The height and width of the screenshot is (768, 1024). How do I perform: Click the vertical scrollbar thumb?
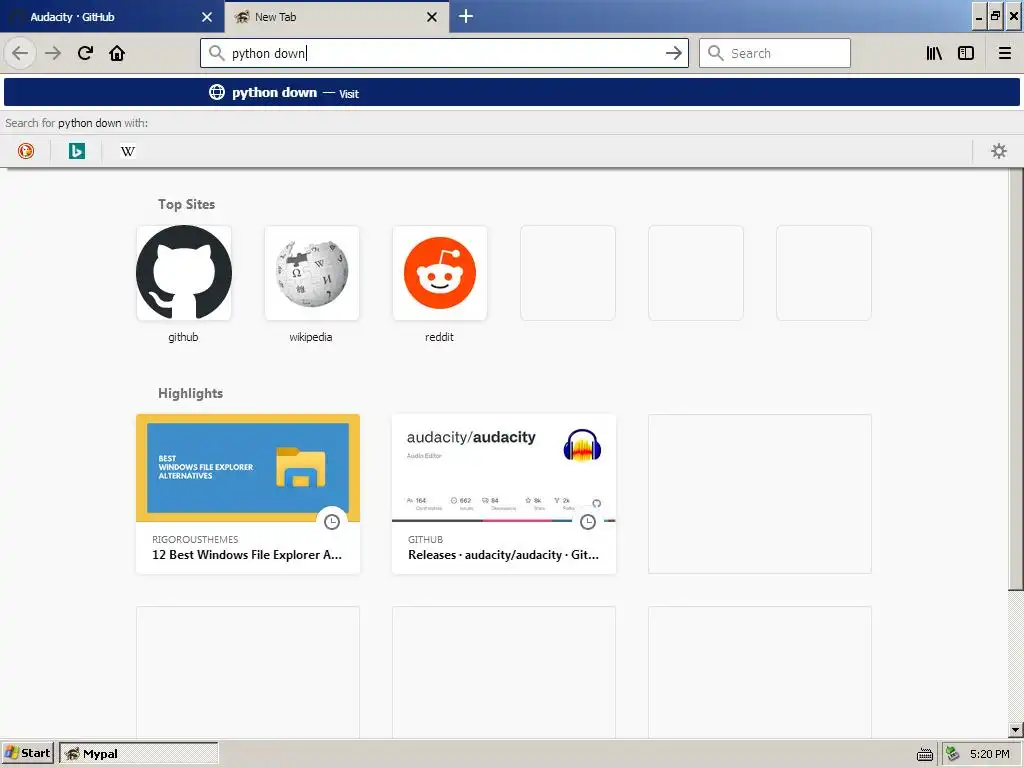click(1016, 379)
